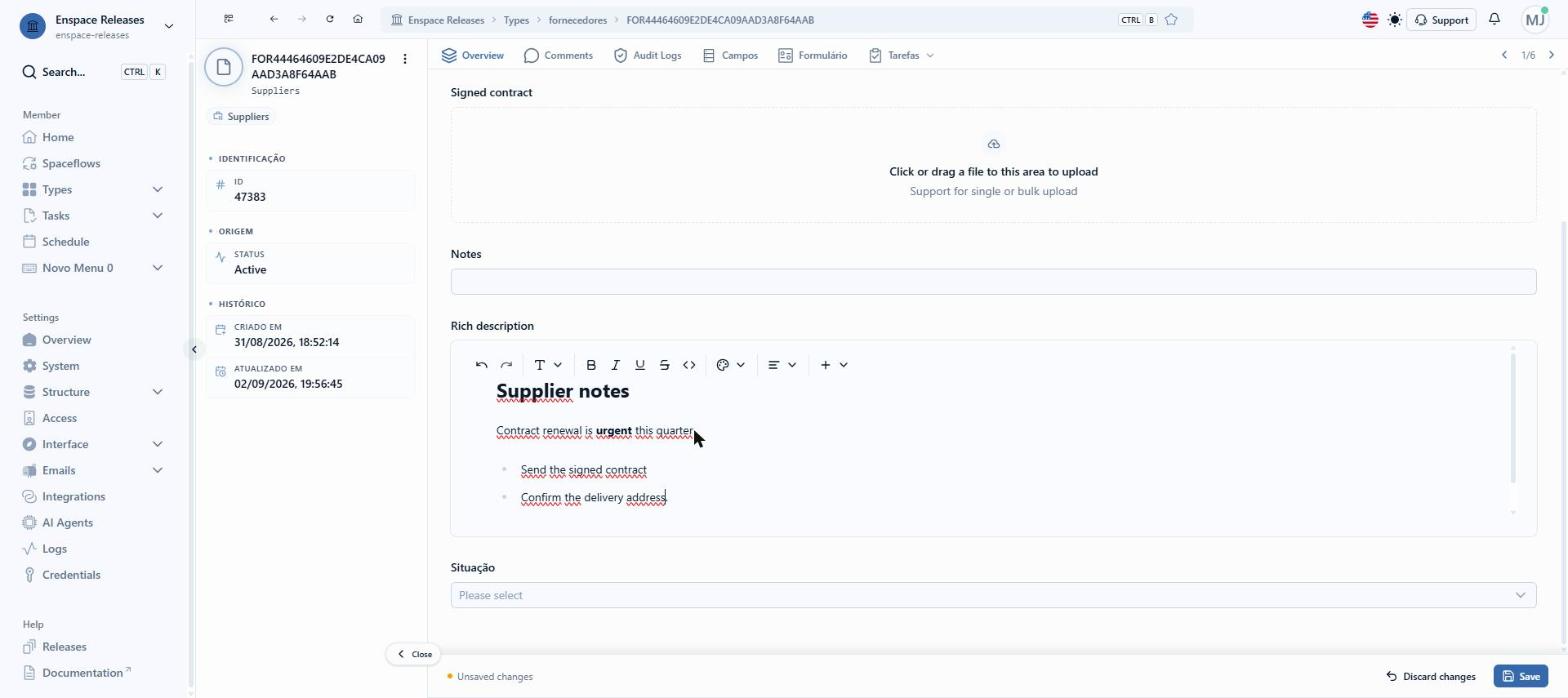Screen dimensions: 1568x698
Task: Toggle strikethrough formatting in rich editor
Action: (665, 365)
